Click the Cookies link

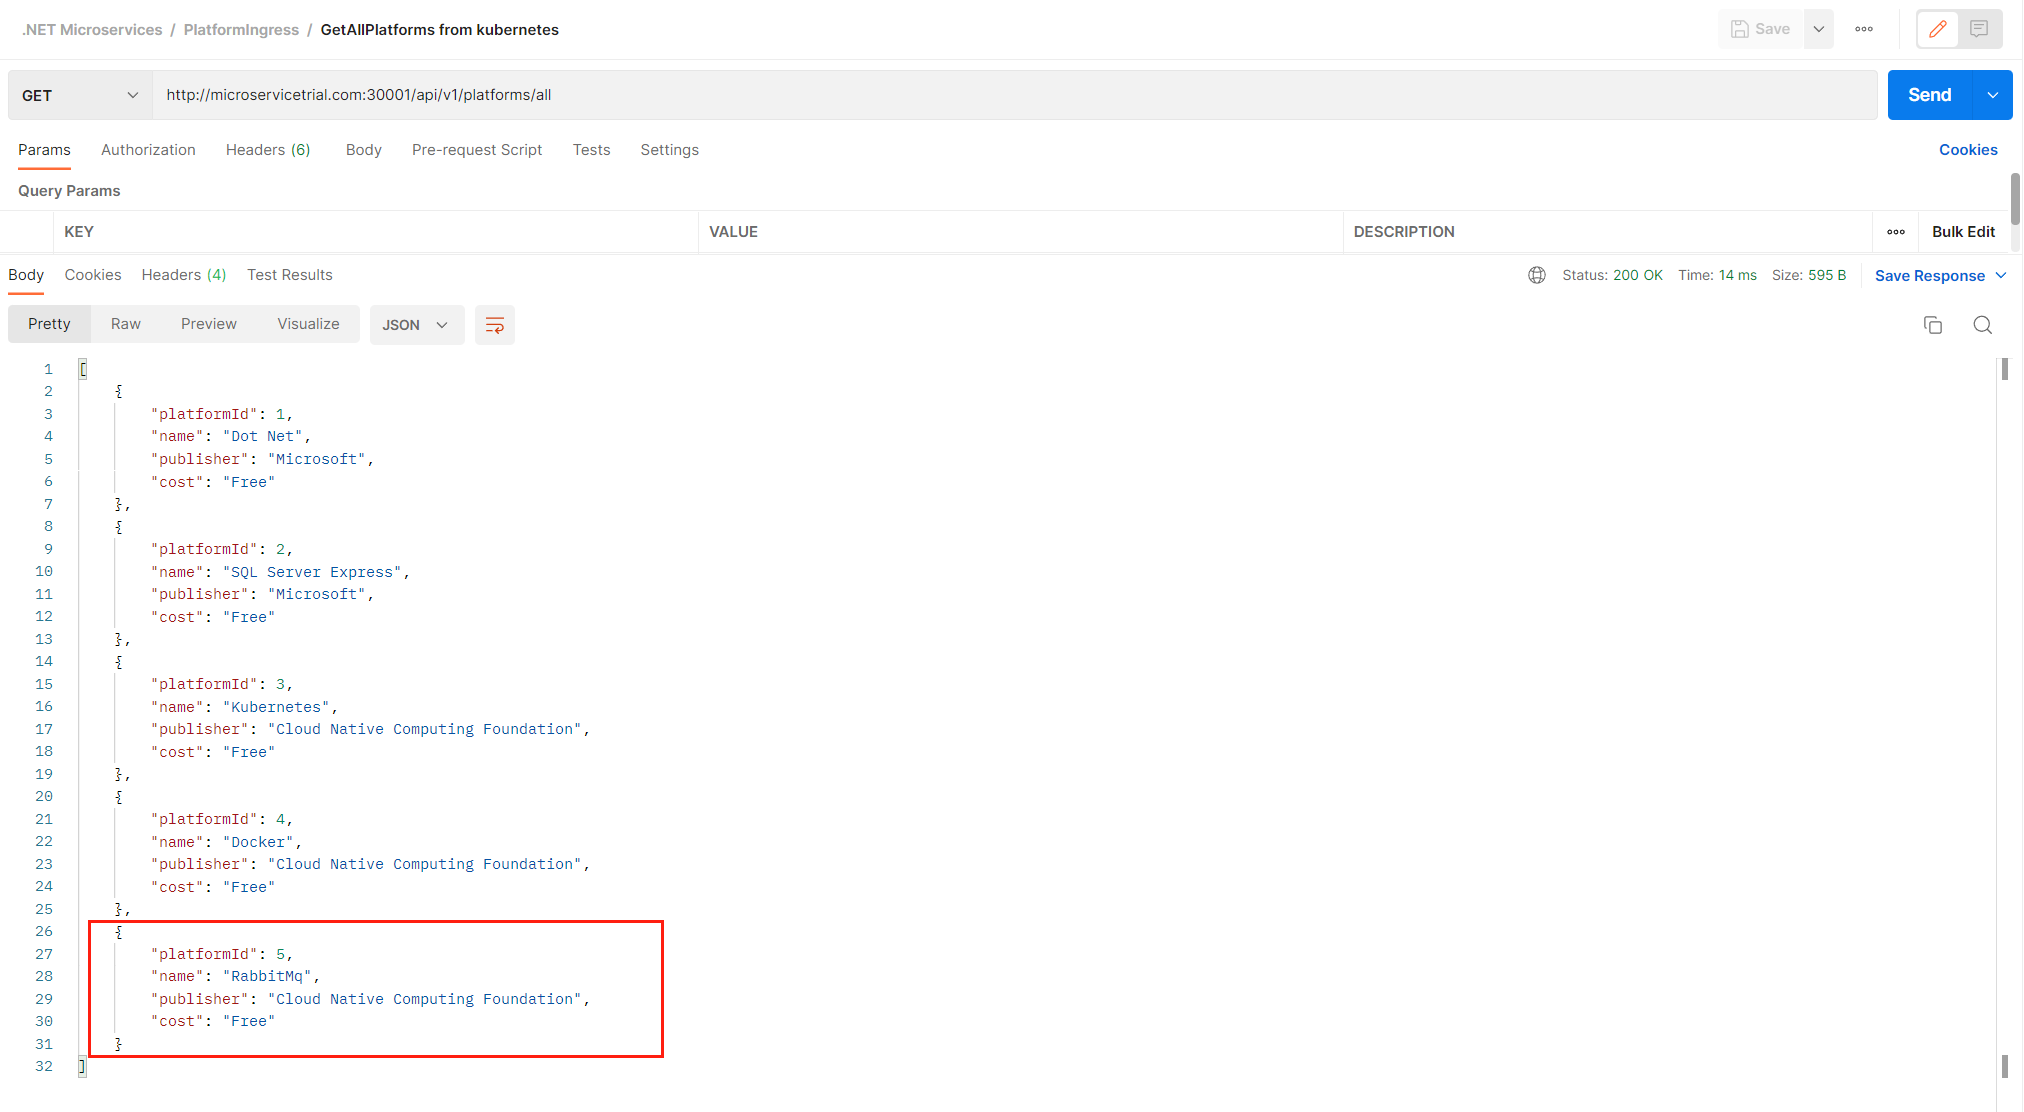click(1967, 150)
